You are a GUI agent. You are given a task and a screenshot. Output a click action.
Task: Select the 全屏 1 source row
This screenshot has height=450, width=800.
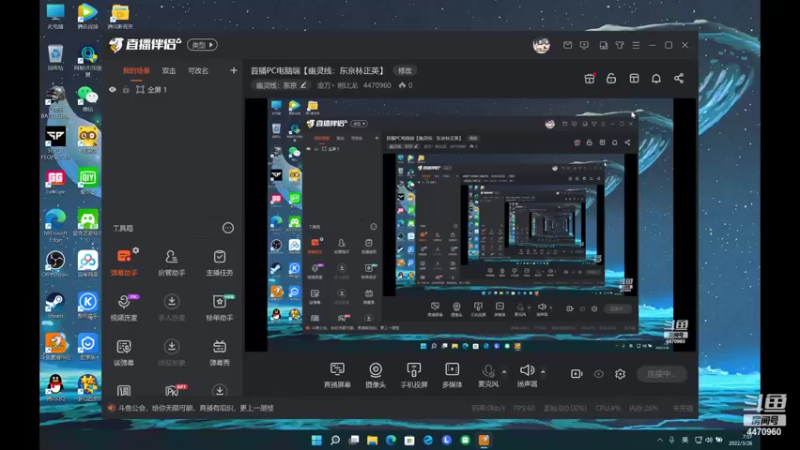[173, 89]
